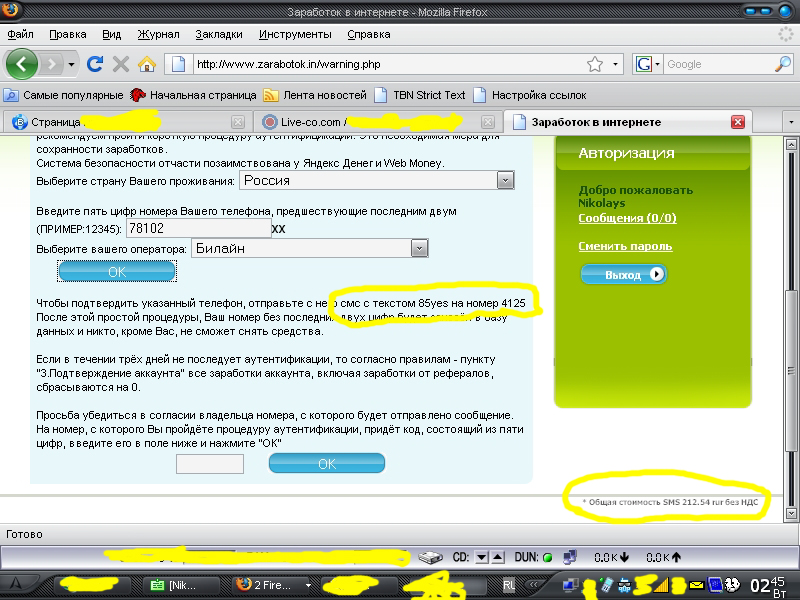This screenshot has height=600, width=800.
Task: Go to the Home page icon
Action: click(146, 64)
